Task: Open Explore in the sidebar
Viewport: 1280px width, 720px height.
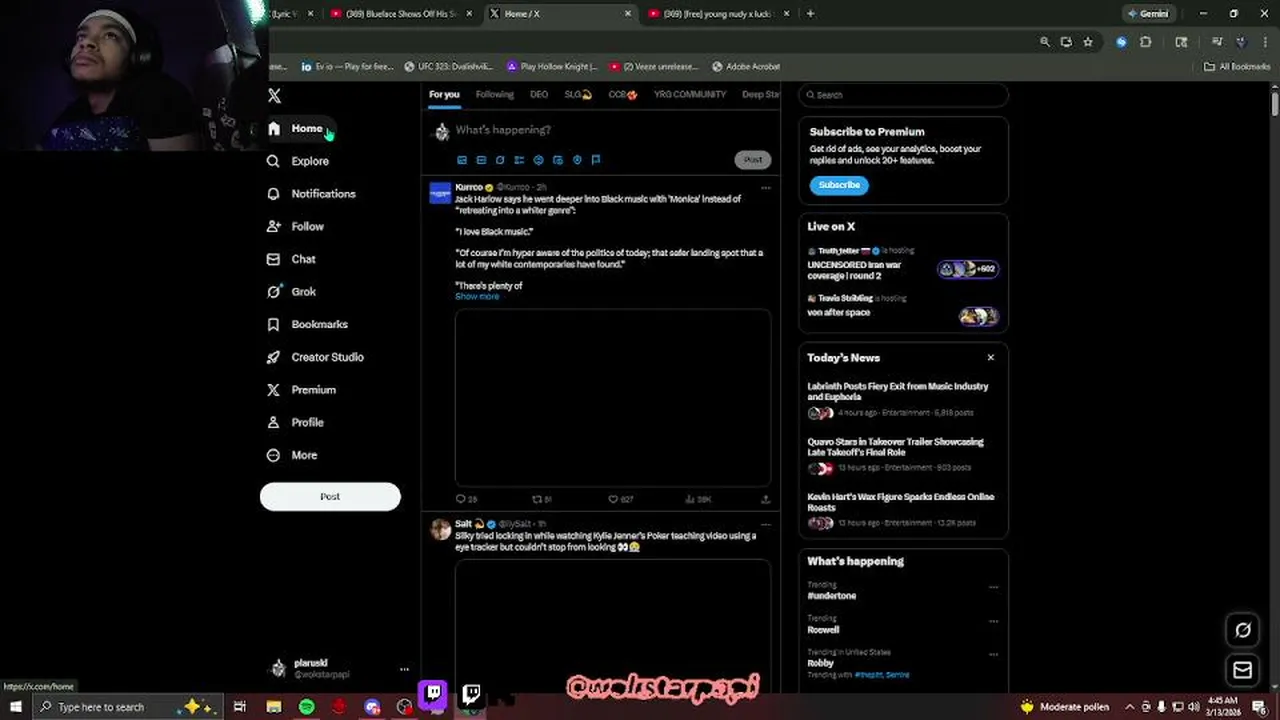Action: pos(298,161)
